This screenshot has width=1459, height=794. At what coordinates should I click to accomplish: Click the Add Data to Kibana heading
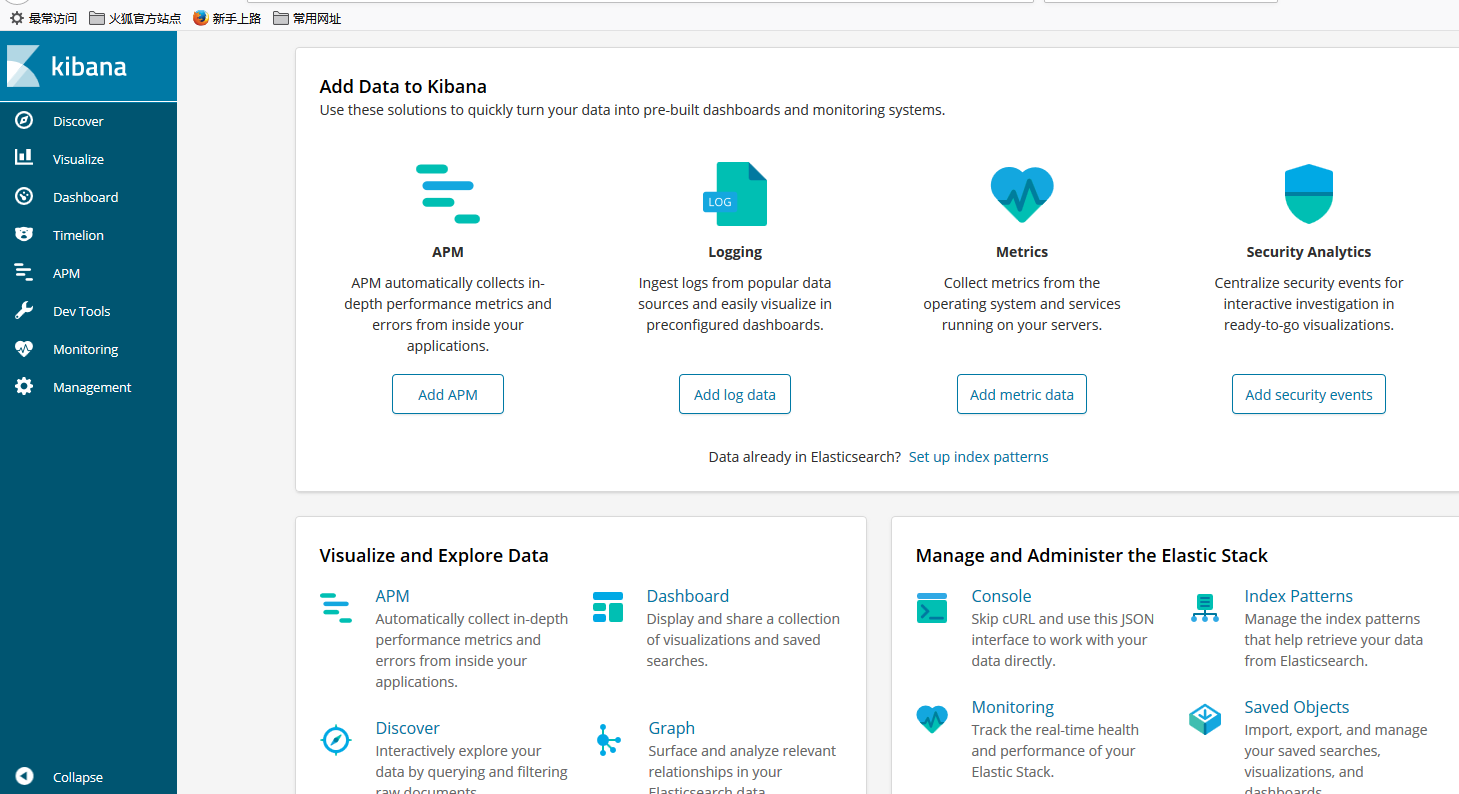click(403, 87)
